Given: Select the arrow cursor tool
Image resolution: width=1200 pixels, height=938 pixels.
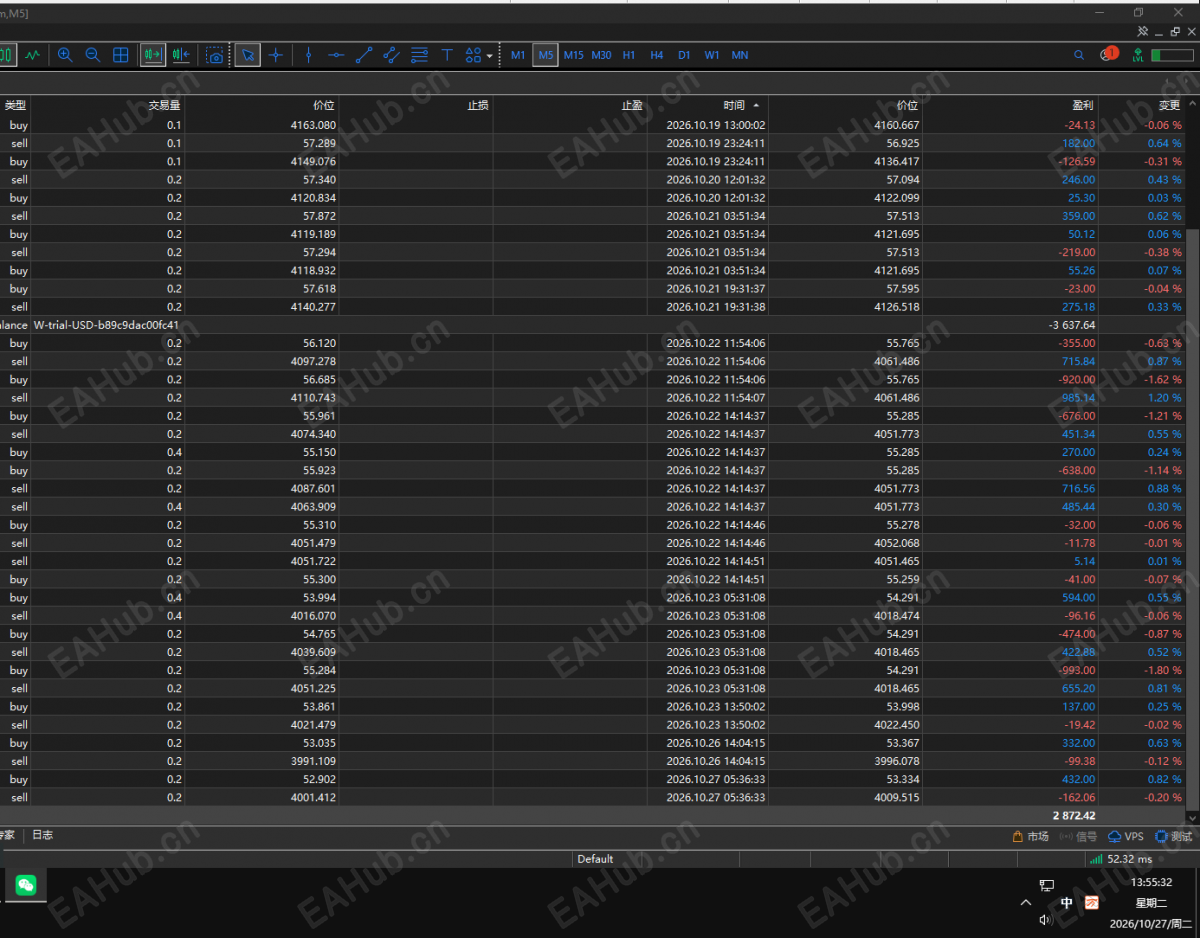Looking at the screenshot, I should click(x=248, y=55).
